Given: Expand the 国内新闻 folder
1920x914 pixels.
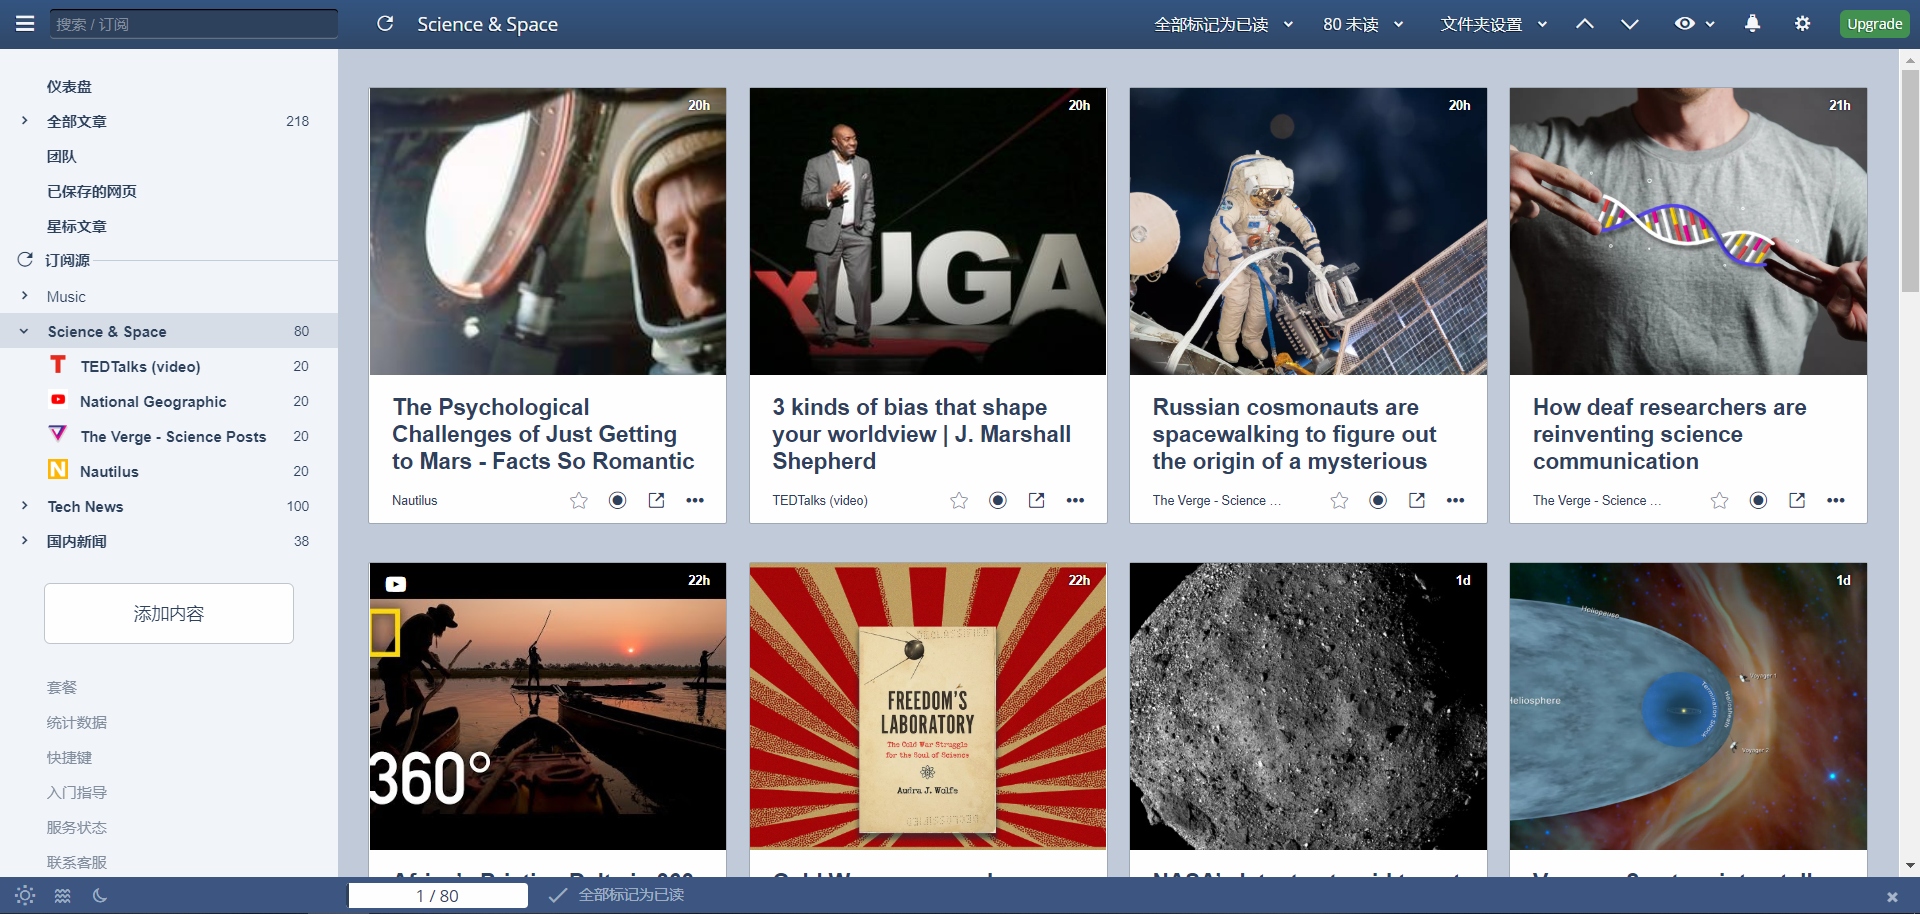Looking at the screenshot, I should click(x=24, y=541).
